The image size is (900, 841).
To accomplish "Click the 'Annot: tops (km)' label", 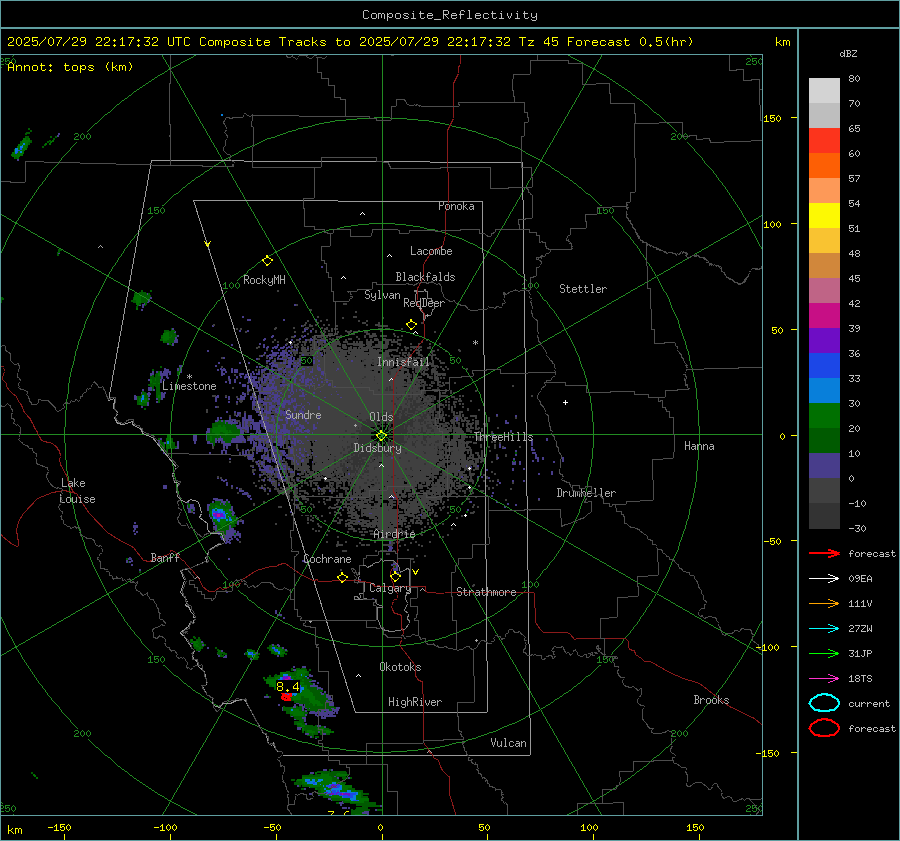I will [70, 67].
